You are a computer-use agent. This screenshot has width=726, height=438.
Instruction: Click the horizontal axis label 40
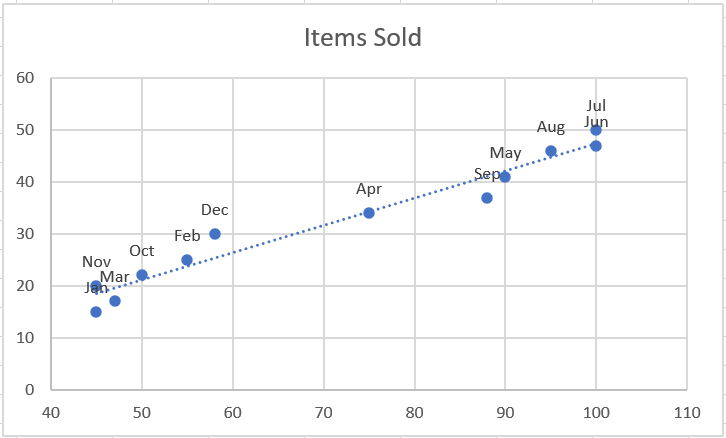[x=51, y=412]
